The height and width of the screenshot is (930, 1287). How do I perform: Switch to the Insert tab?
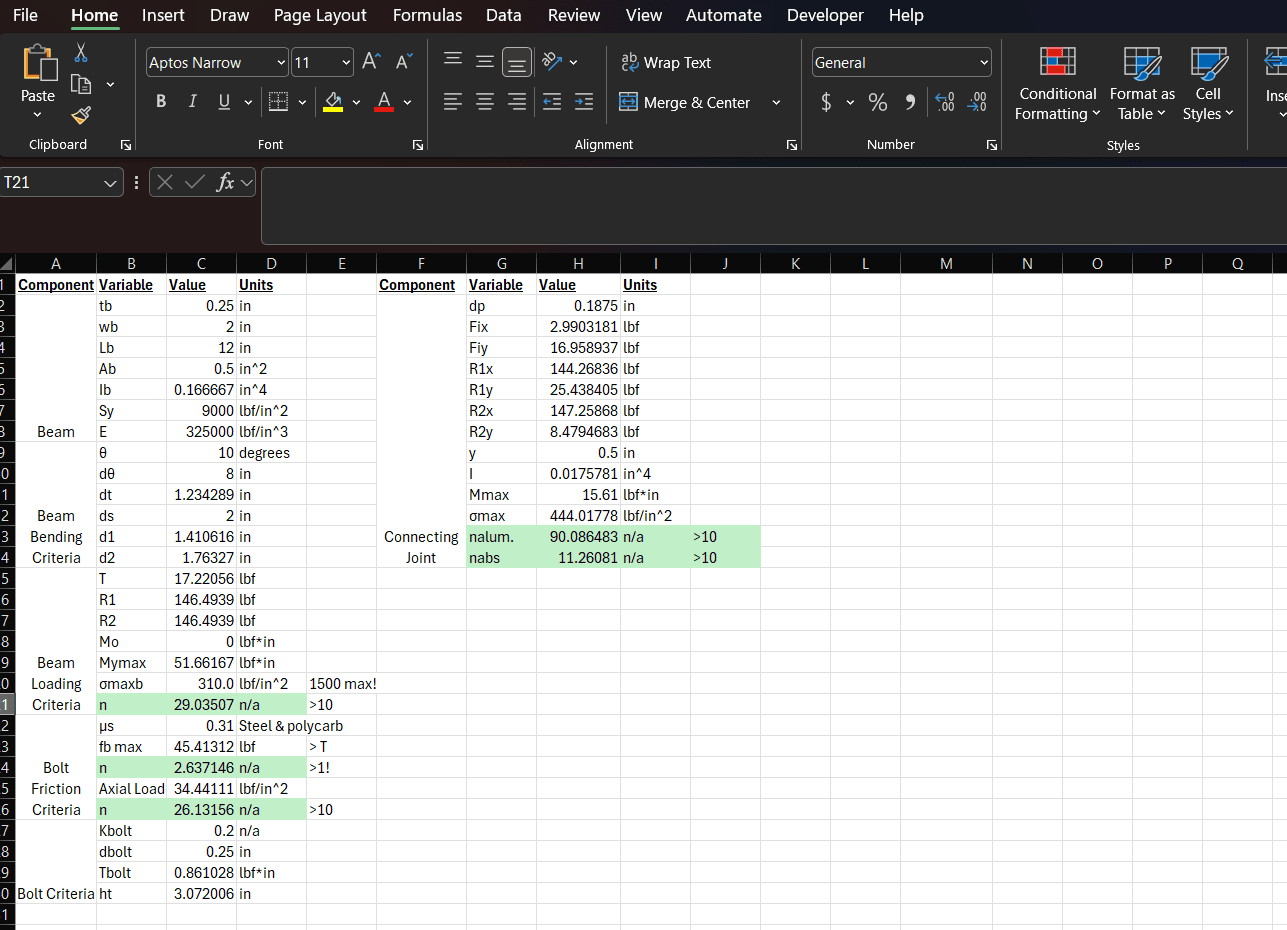pyautogui.click(x=163, y=15)
